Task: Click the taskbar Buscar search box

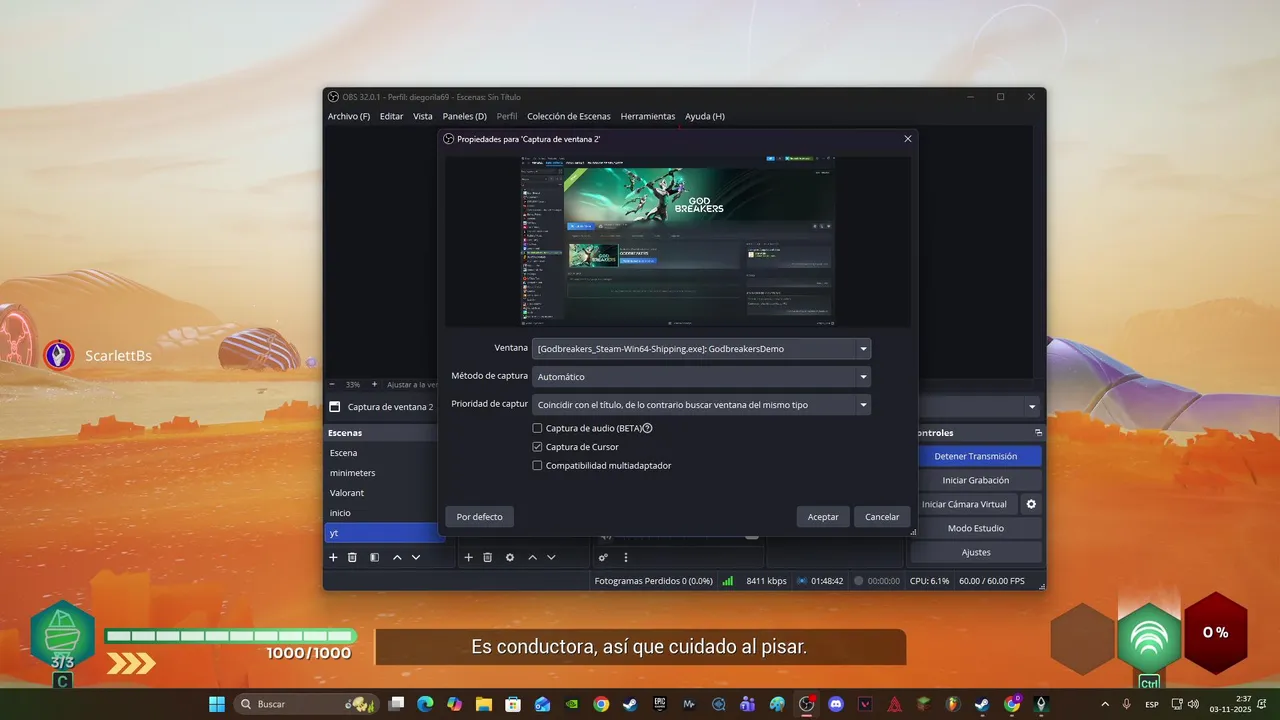Action: [306, 704]
